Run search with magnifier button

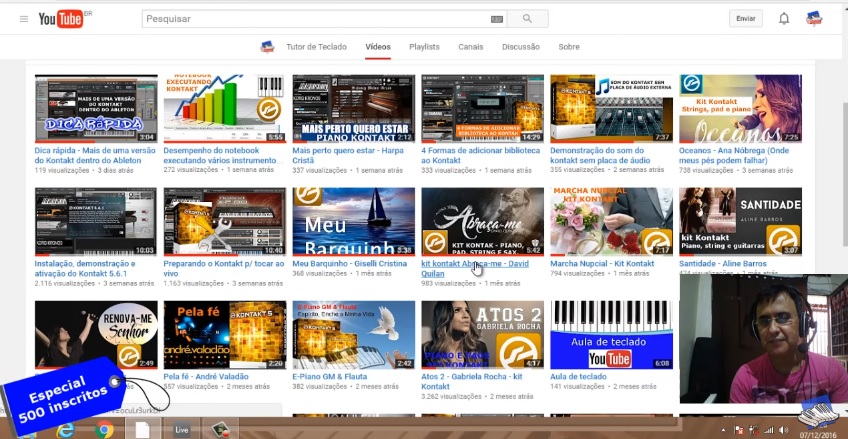527,19
